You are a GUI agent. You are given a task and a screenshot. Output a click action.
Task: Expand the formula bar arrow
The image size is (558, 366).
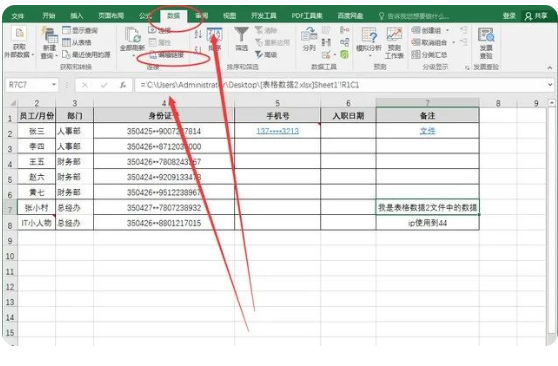coord(550,85)
